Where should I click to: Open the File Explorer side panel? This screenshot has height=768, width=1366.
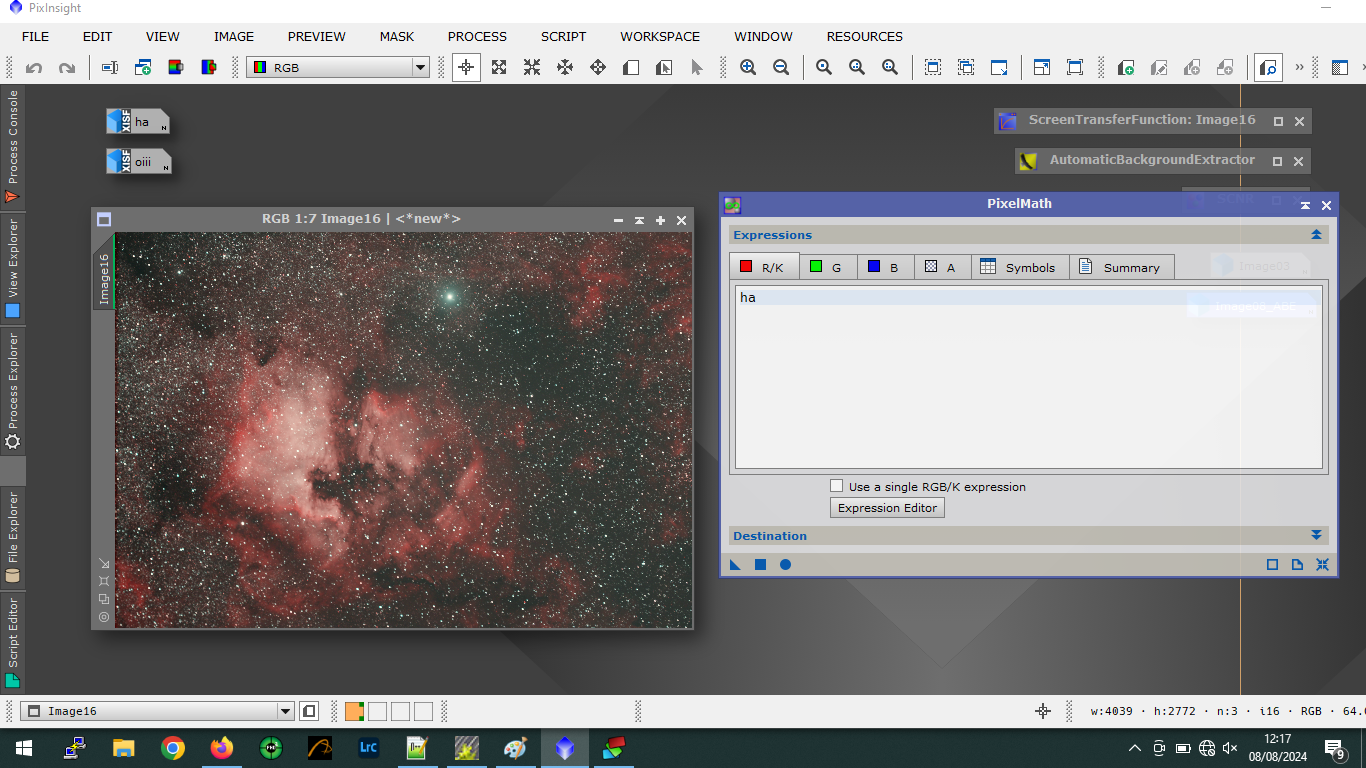click(13, 537)
